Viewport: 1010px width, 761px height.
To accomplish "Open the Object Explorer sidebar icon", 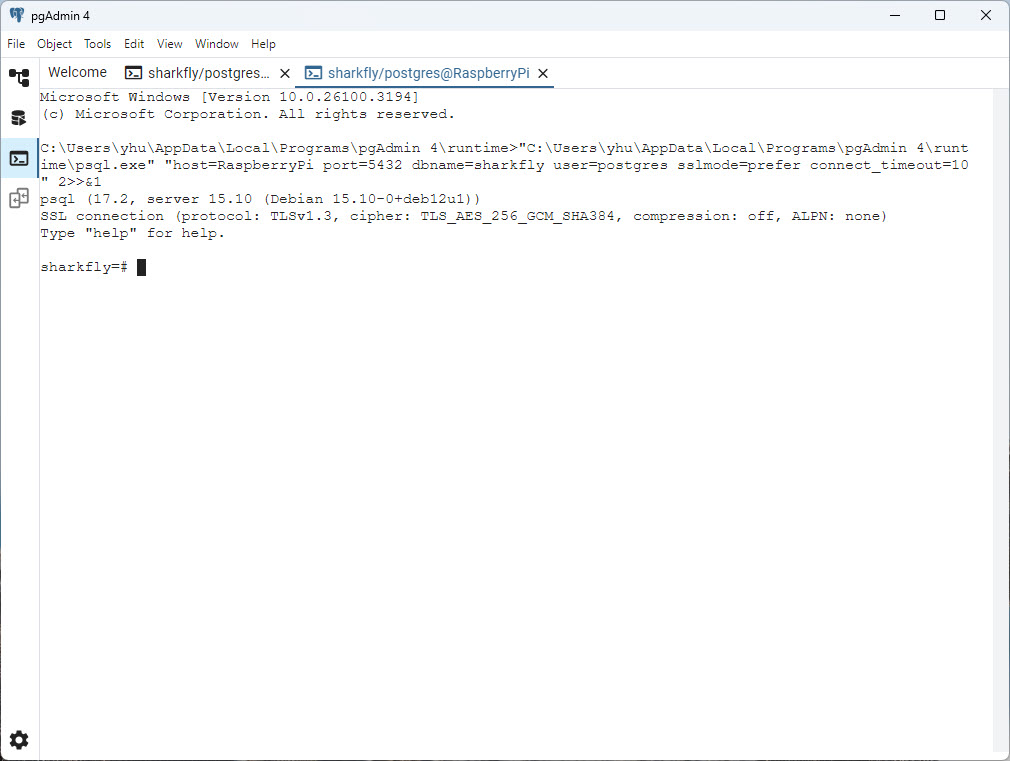I will [19, 77].
